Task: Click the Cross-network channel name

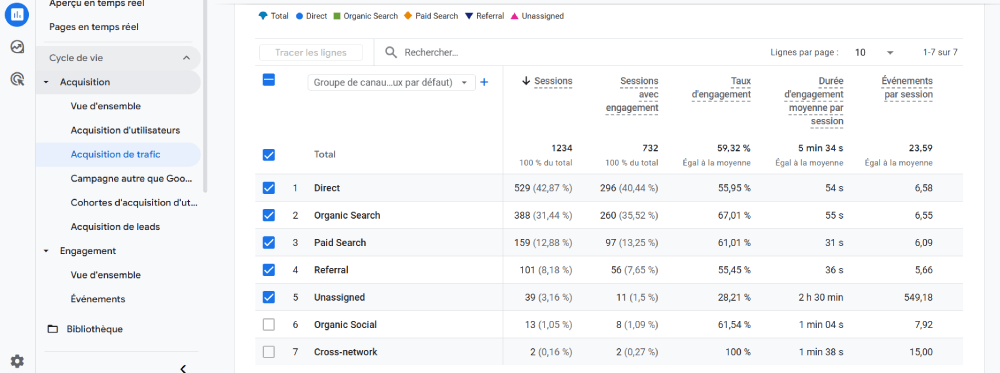Action: coord(346,352)
